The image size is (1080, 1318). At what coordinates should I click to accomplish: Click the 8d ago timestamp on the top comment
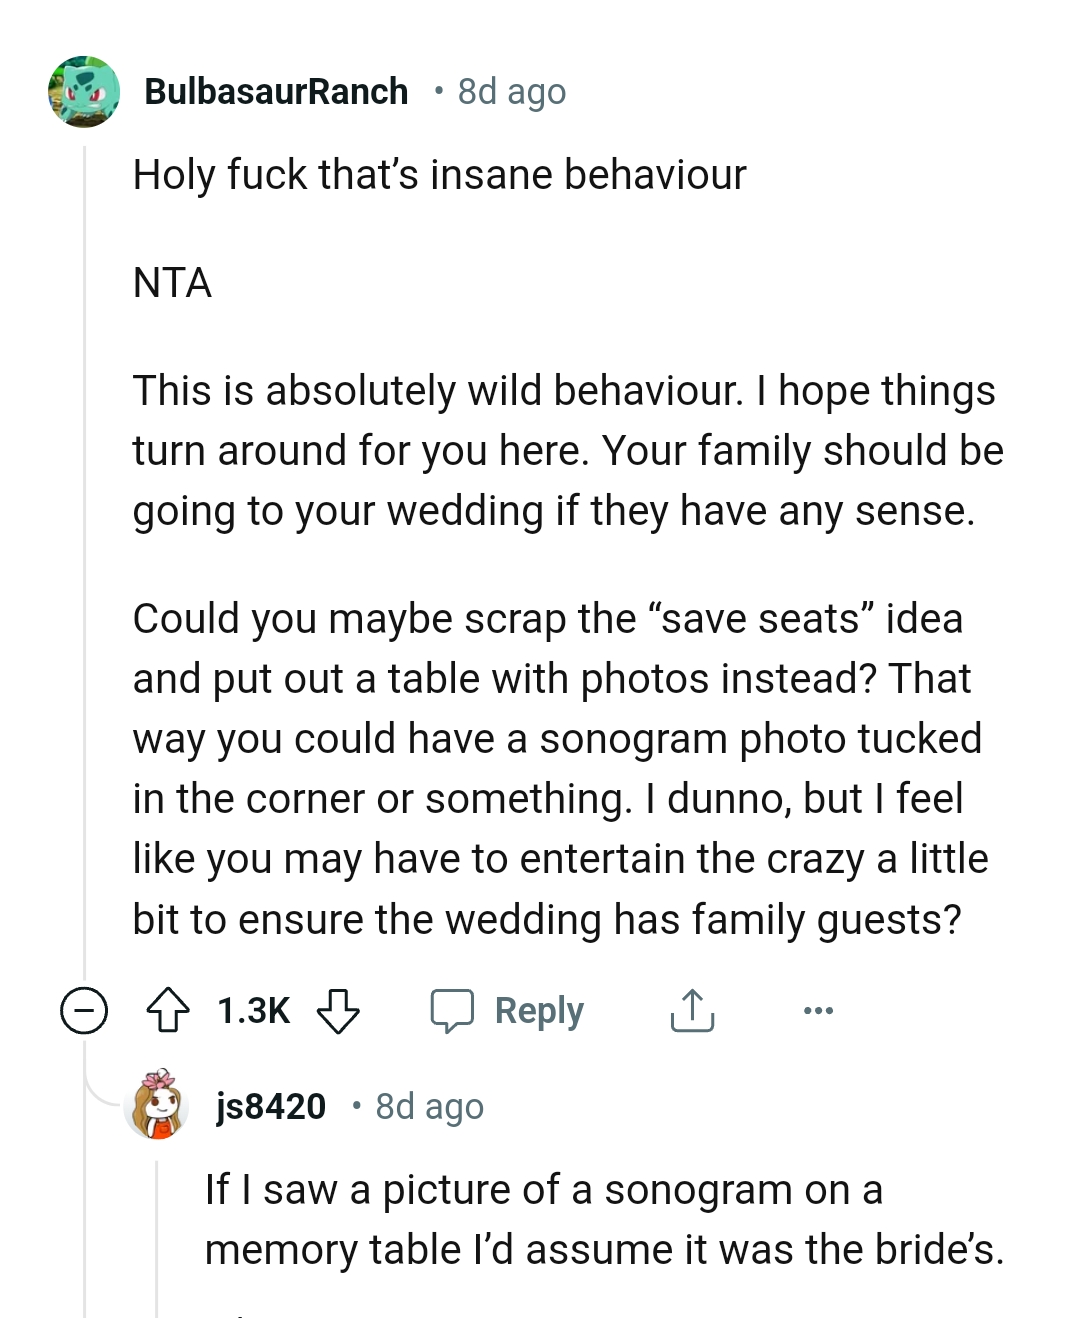tap(510, 91)
